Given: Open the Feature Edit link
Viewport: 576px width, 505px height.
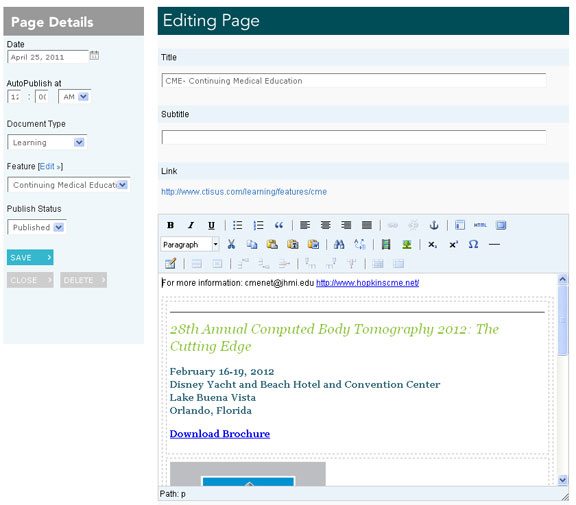Looking at the screenshot, I should [x=50, y=166].
